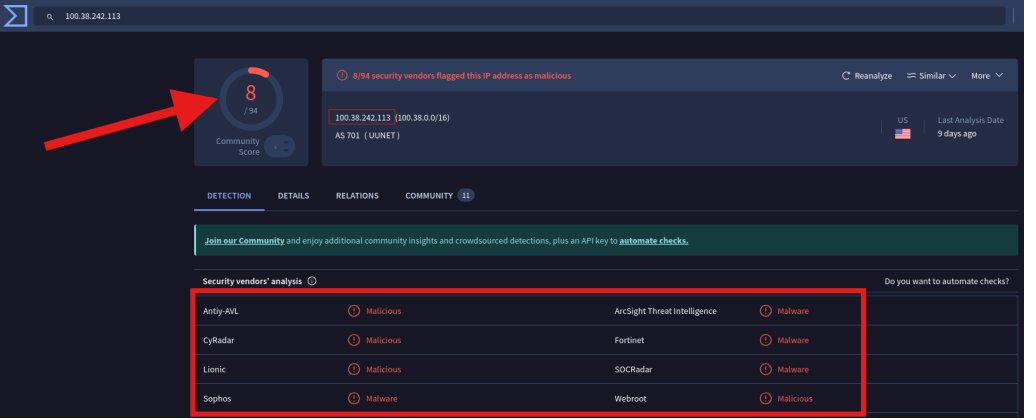Click the Webroot vendor name
This screenshot has height=420, width=1036.
pos(630,399)
